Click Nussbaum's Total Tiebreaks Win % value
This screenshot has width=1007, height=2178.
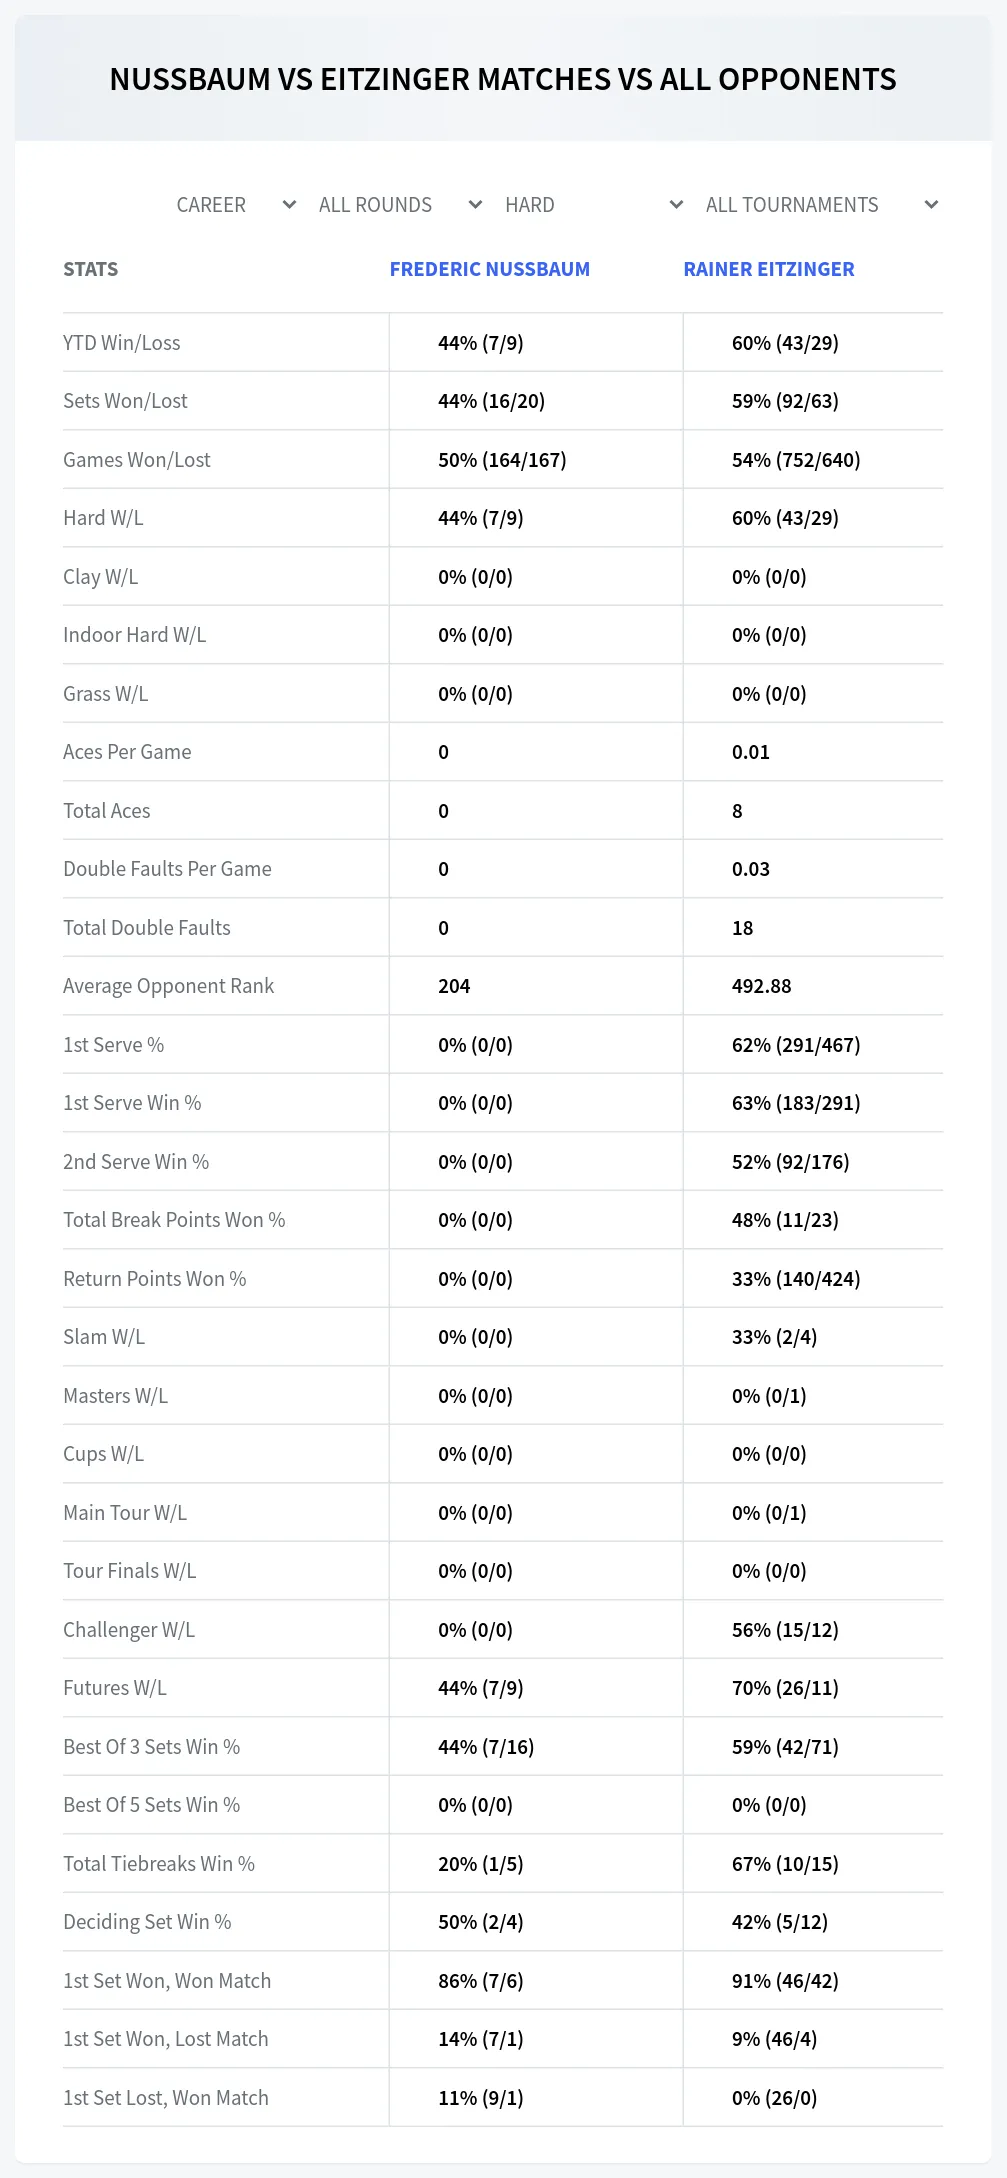pos(481,1864)
